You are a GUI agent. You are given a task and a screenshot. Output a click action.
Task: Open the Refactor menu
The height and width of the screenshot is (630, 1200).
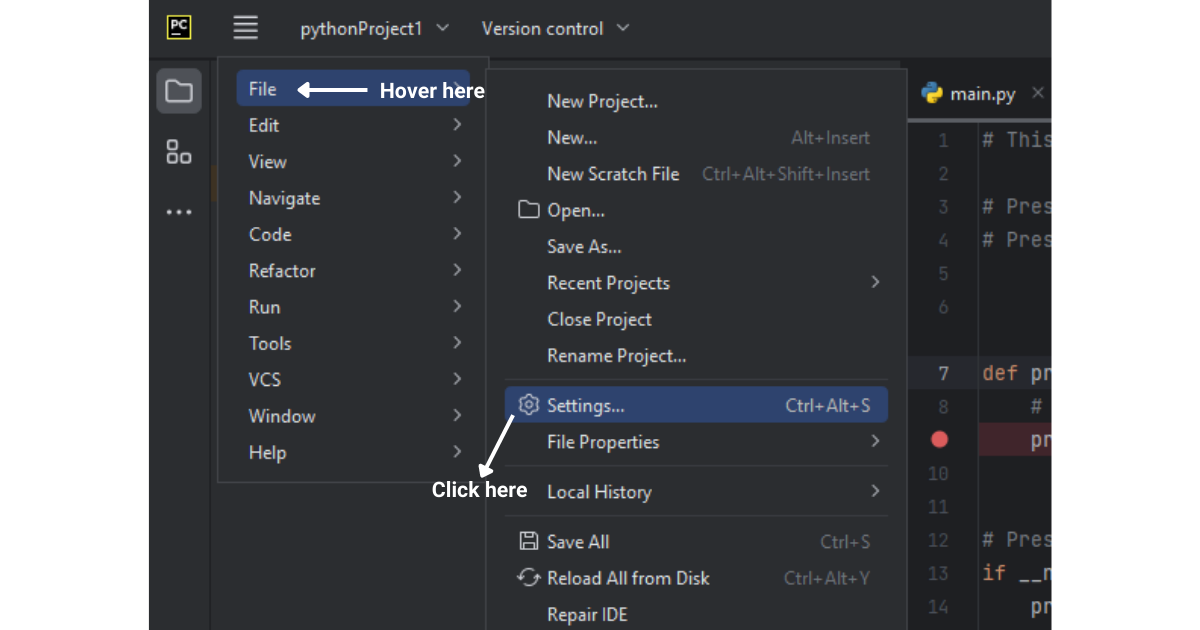[x=353, y=270]
